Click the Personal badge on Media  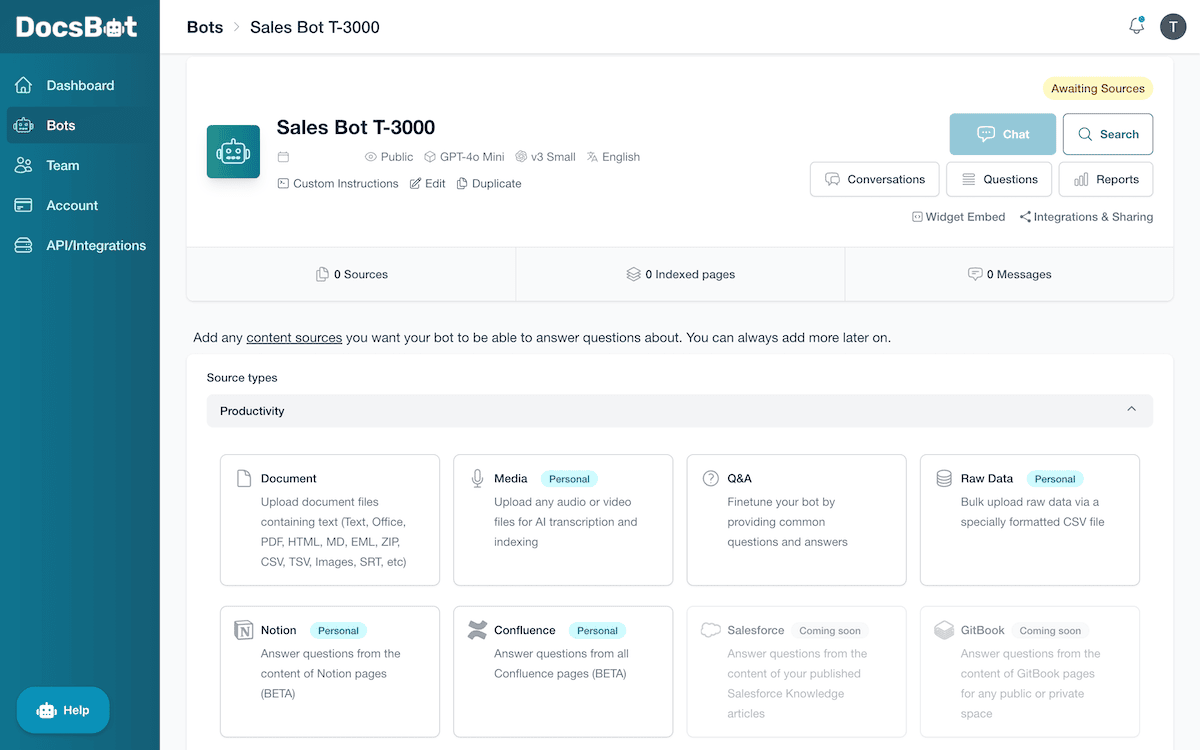click(x=569, y=479)
